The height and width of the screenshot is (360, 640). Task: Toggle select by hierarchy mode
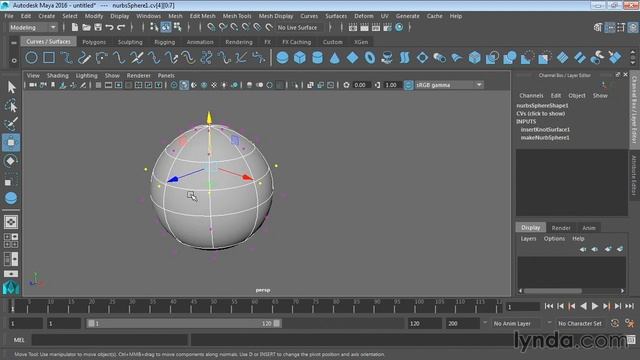154,27
